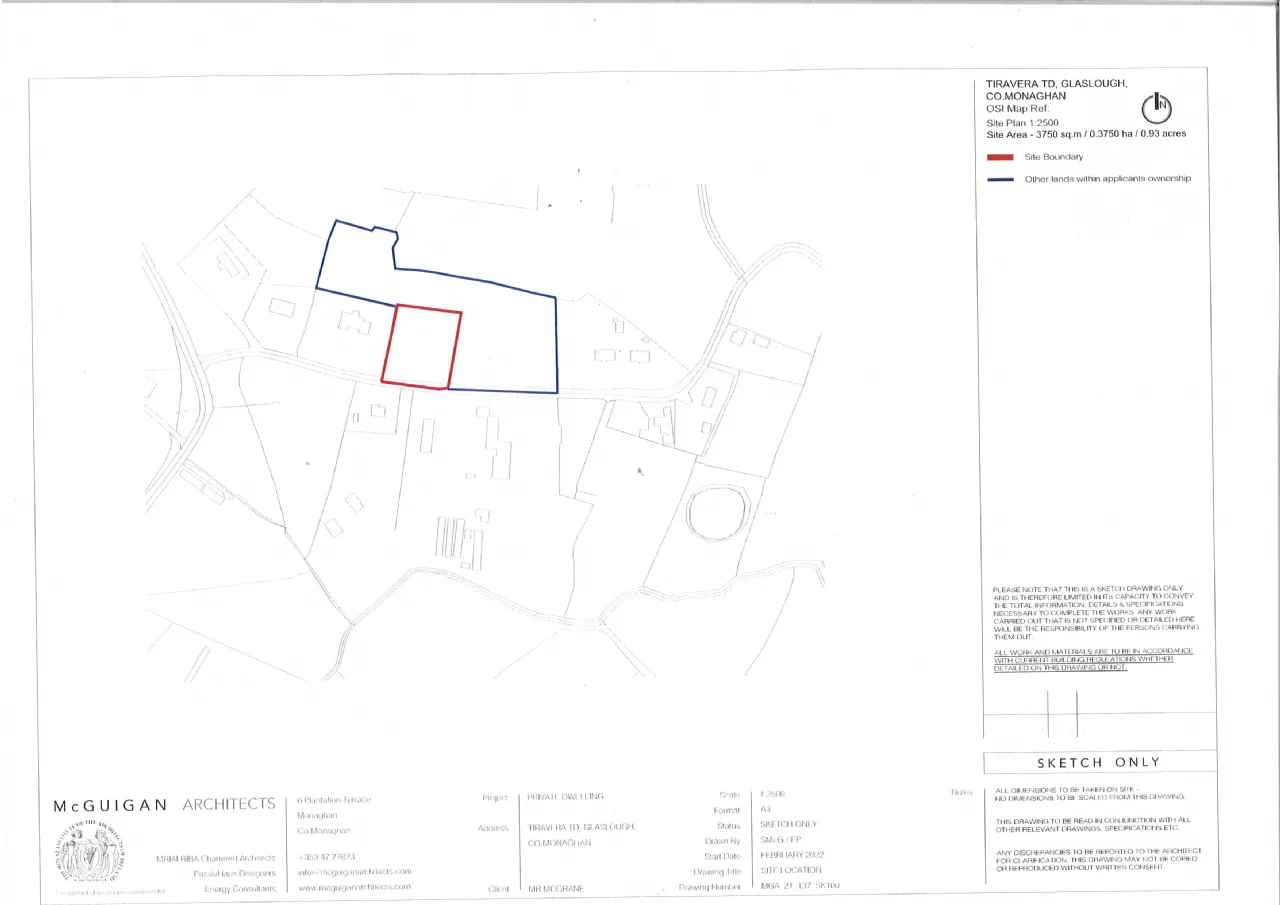Select the Site Plan 1:2500 text
Image resolution: width=1280 pixels, height=905 pixels.
(1023, 122)
